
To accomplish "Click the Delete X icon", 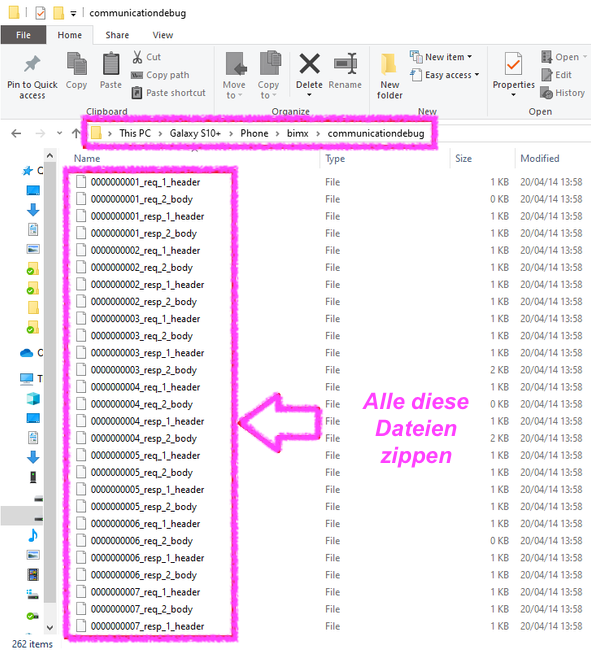I will 309,64.
